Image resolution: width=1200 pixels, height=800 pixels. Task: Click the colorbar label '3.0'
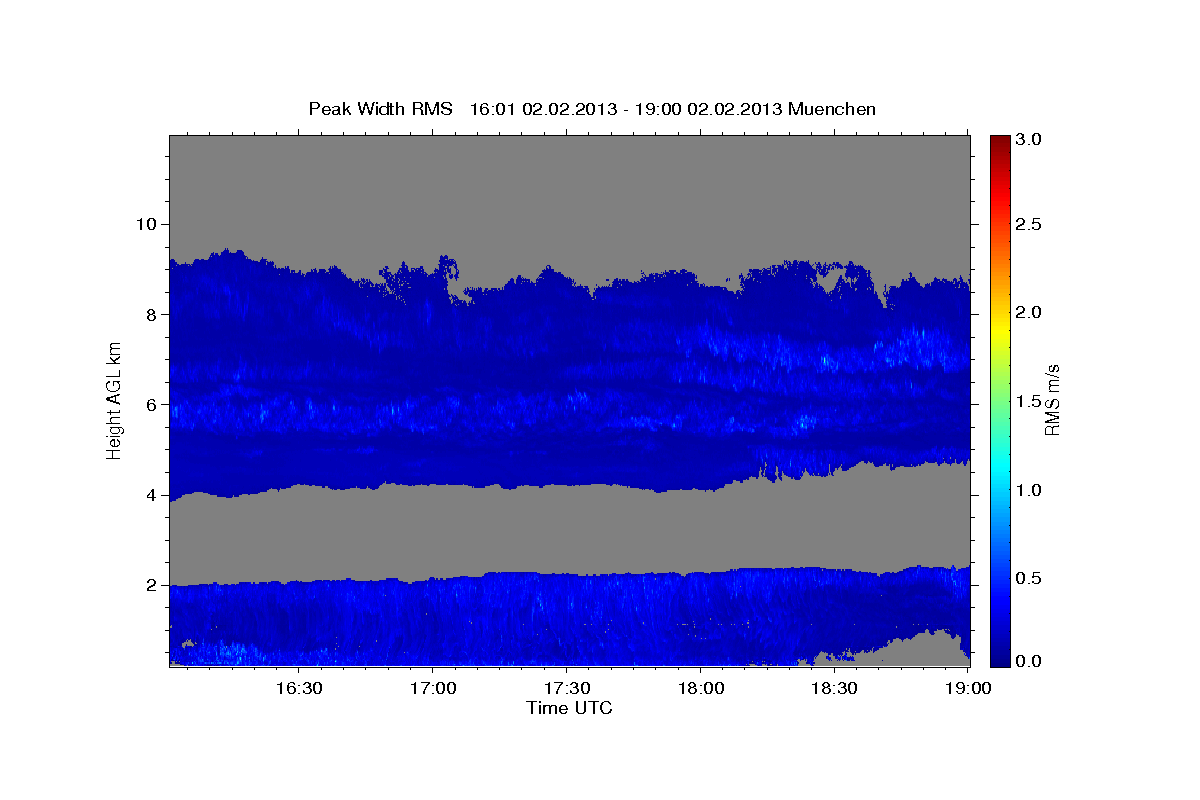[x=1030, y=139]
